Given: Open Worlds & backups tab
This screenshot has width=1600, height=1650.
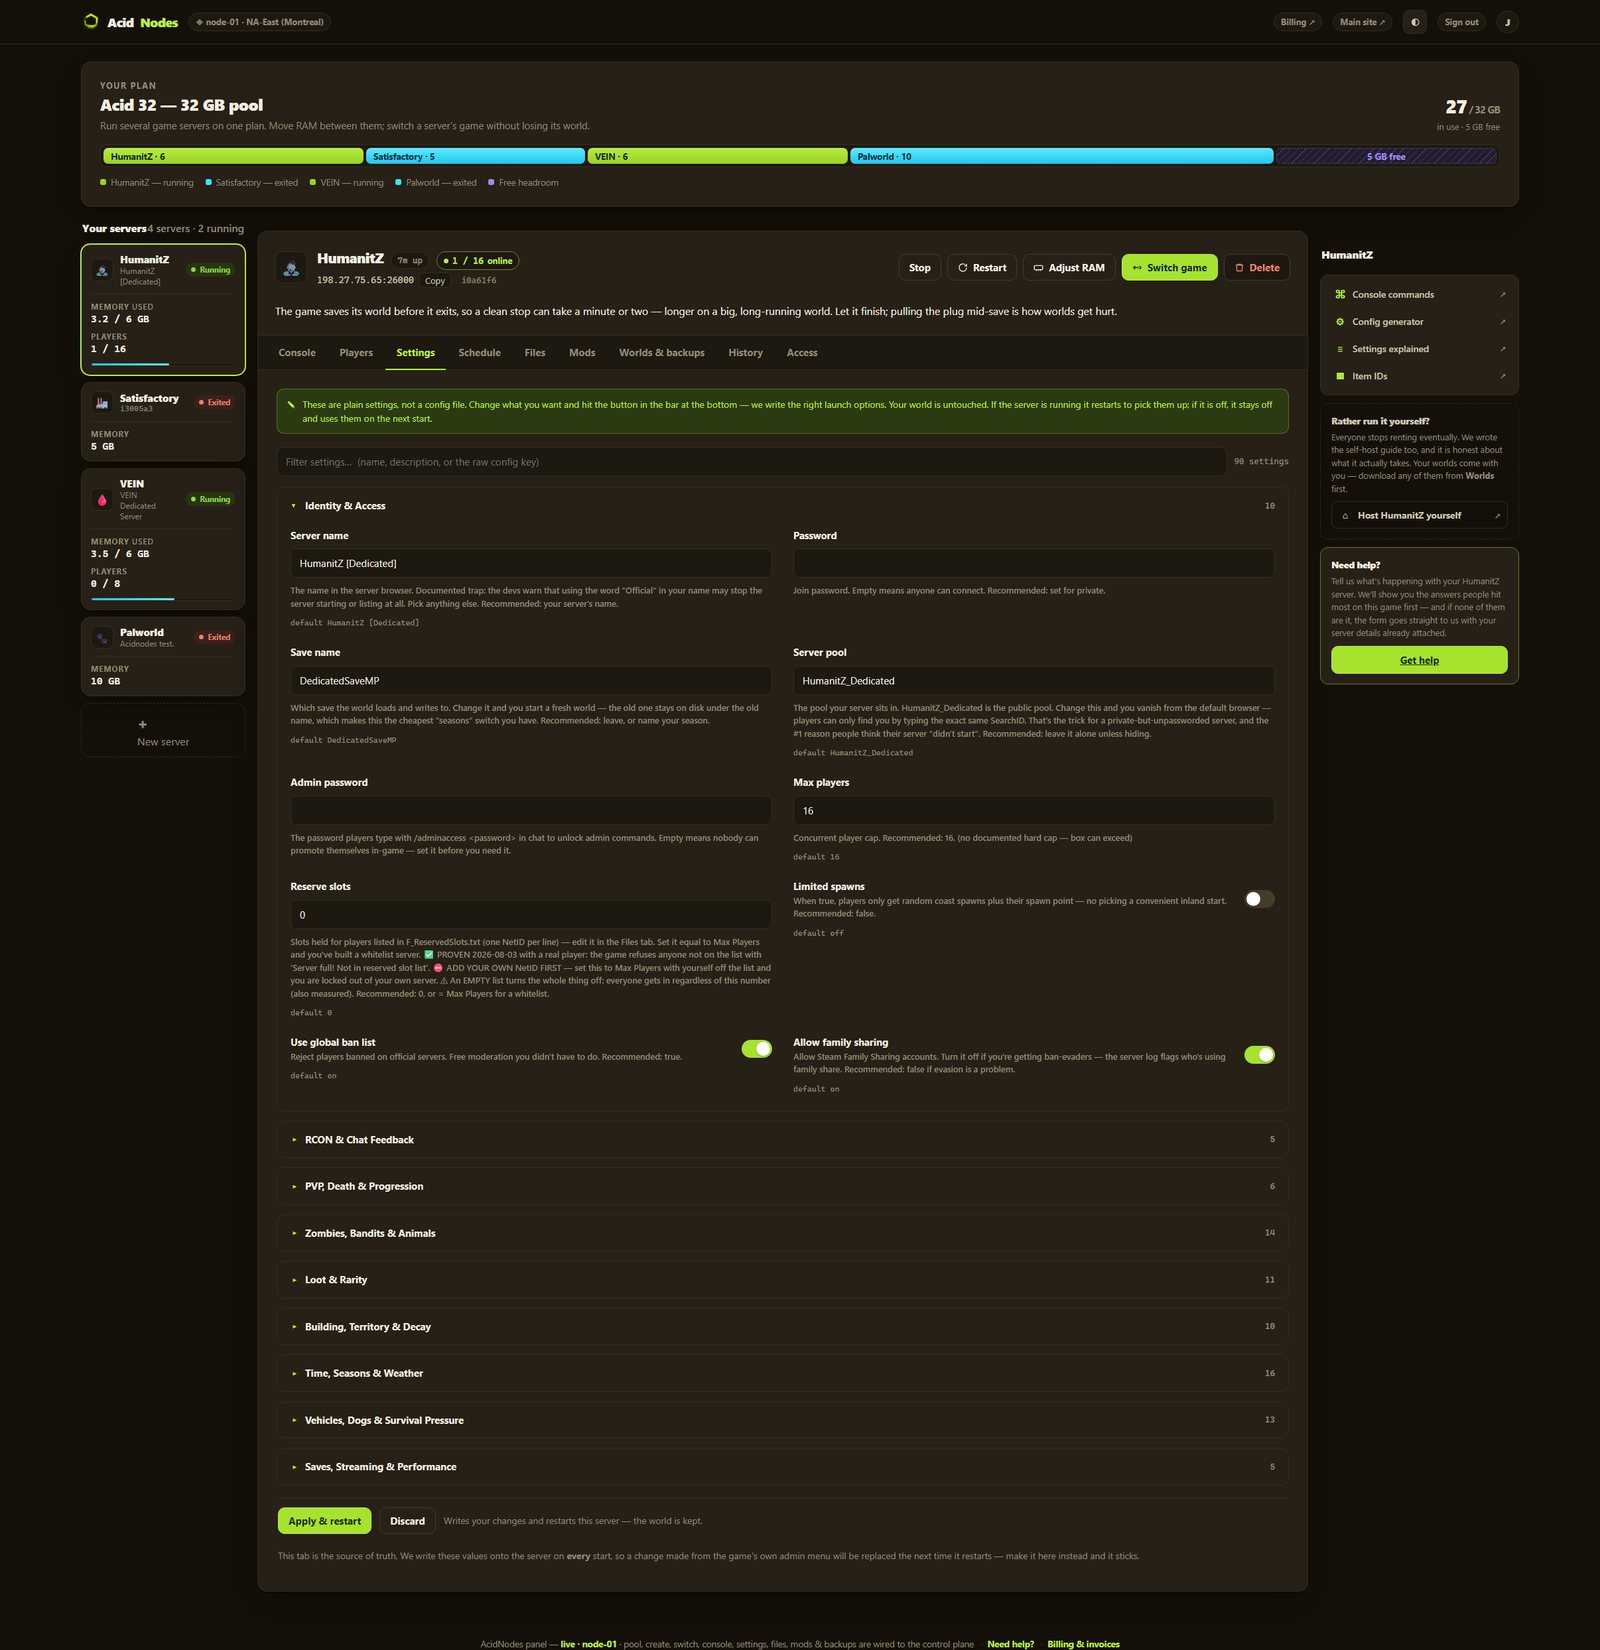Looking at the screenshot, I should click(x=662, y=353).
